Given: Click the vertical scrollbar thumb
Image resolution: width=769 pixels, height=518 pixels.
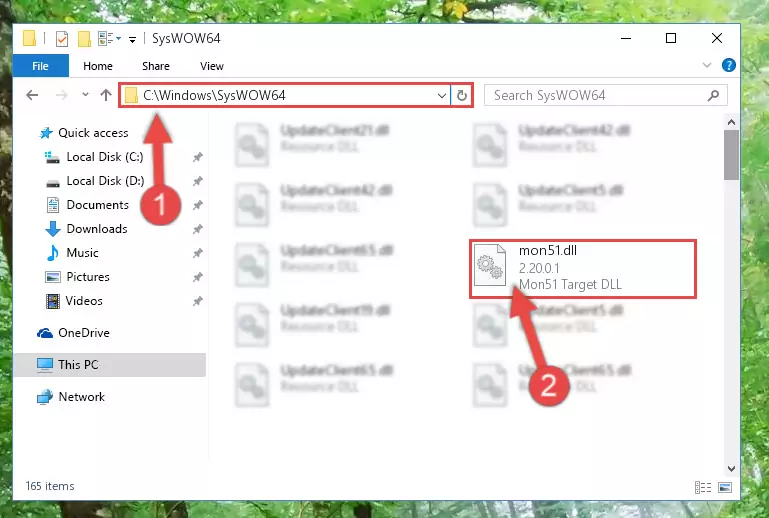Looking at the screenshot, I should tap(731, 155).
